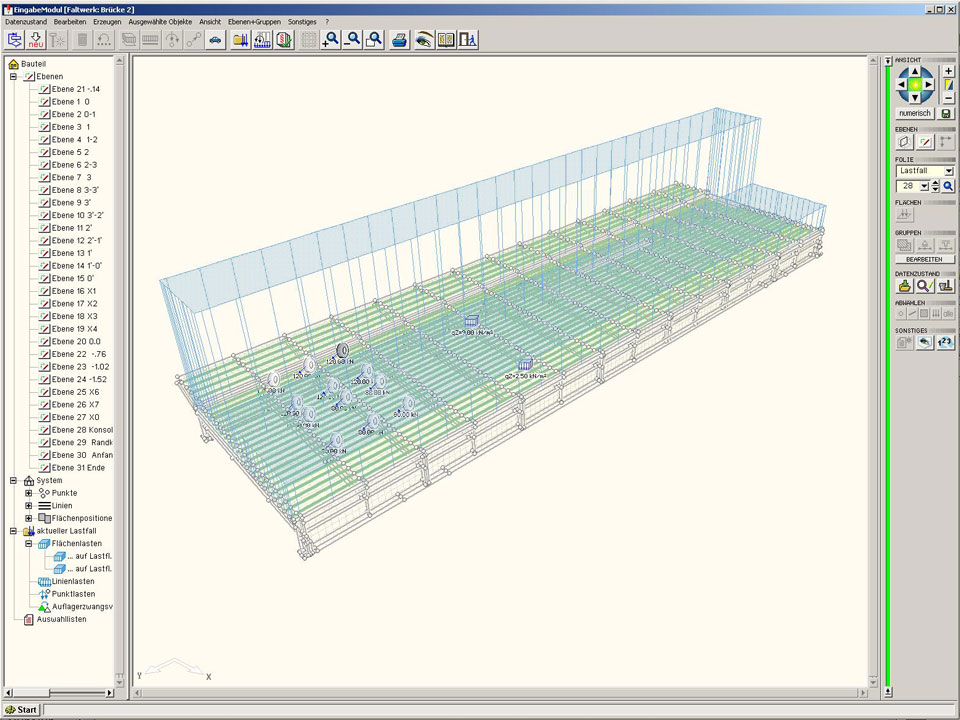960x720 pixels.
Task: Click the eye view icon in toolbar
Action: pyautogui.click(x=424, y=40)
